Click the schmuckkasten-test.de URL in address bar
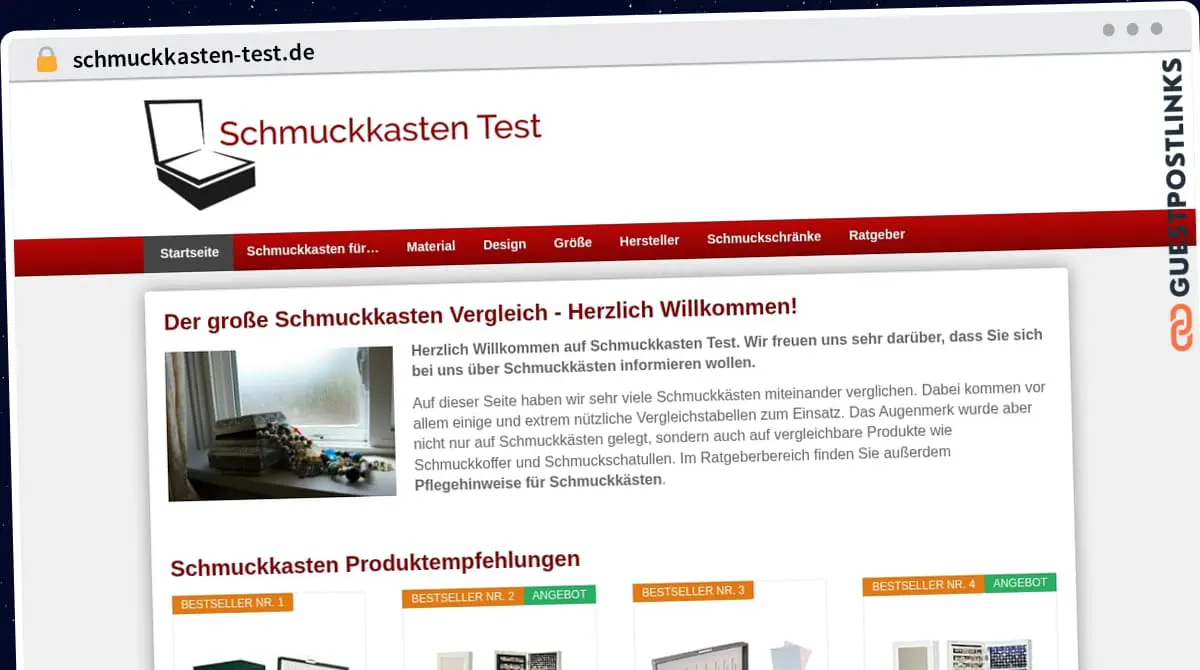 [193, 56]
